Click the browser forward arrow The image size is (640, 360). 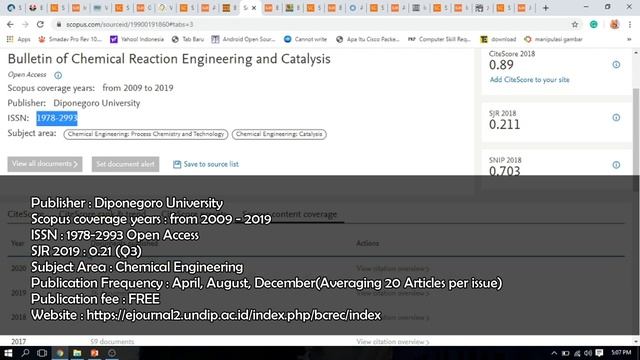pos(25,24)
